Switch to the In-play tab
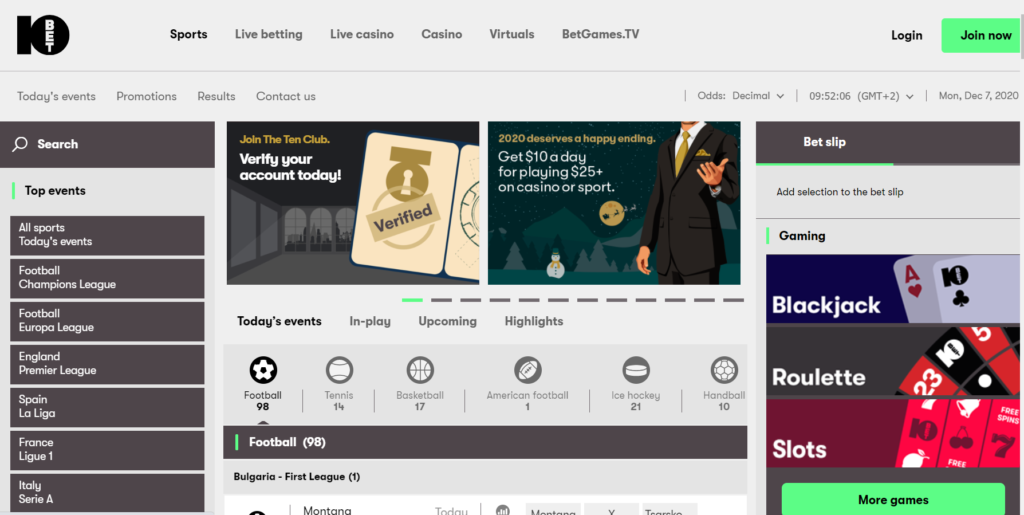 point(370,321)
